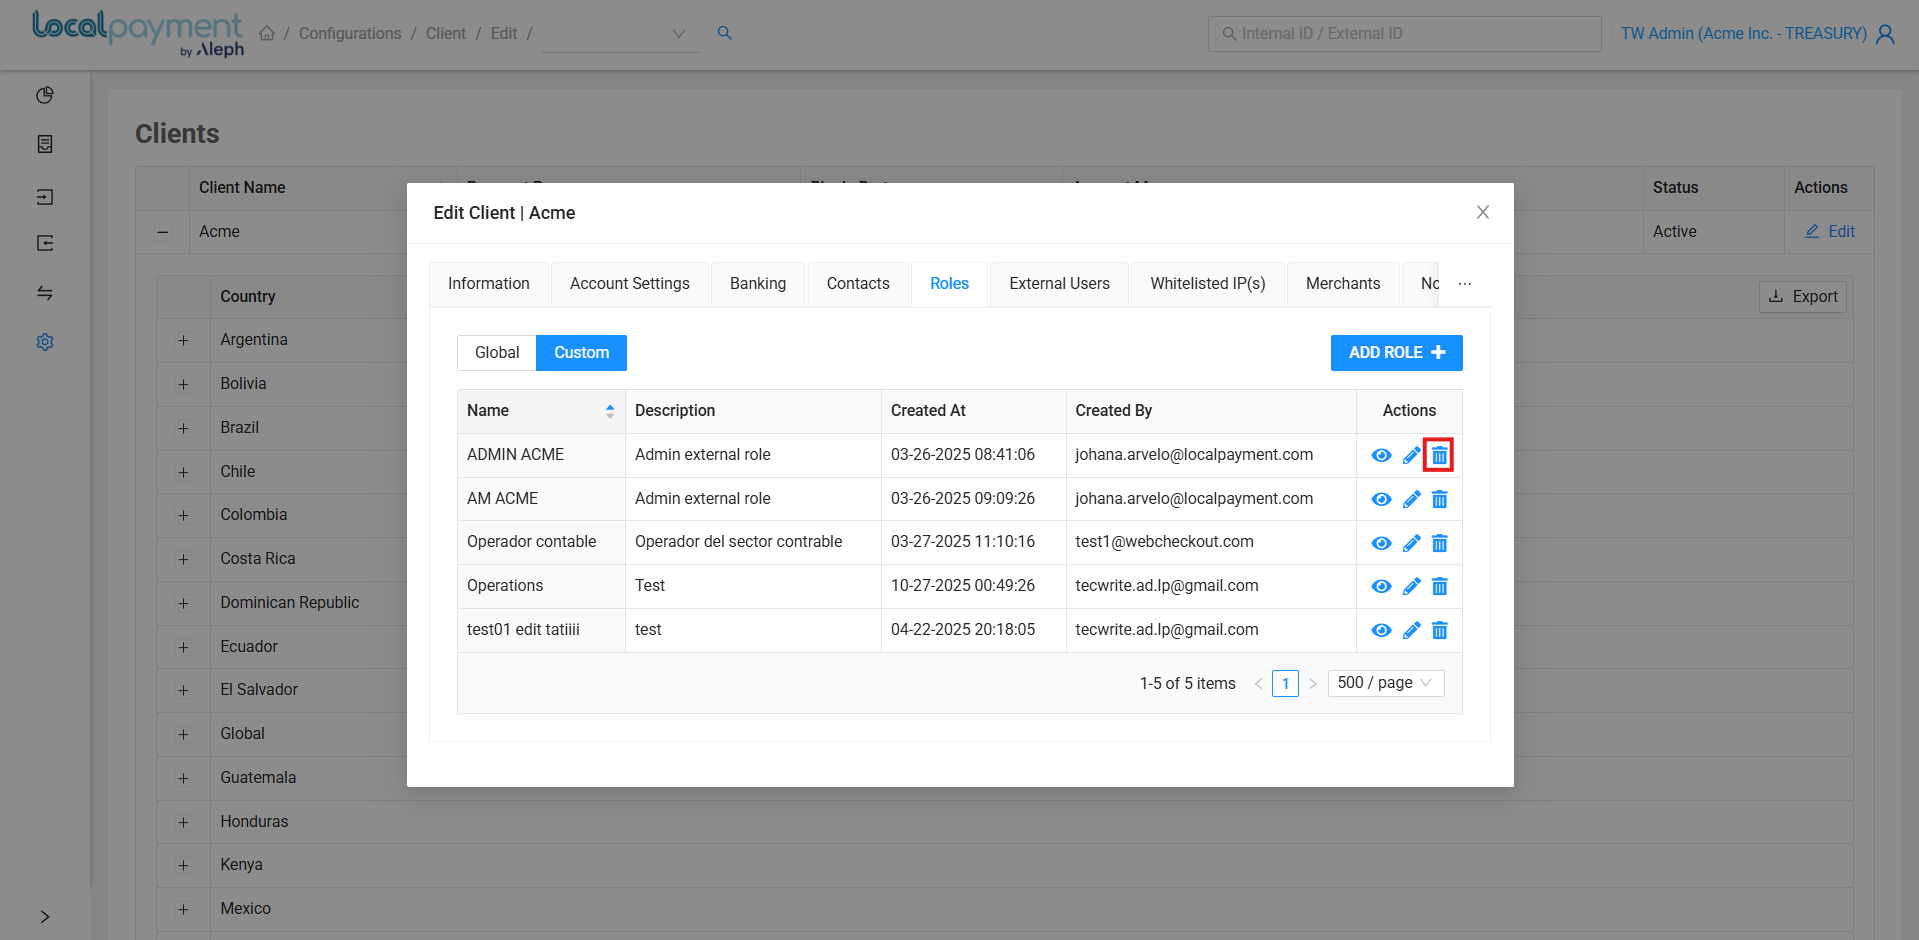Go to the Banking tab
Screen dimensions: 1919x940
point(758,284)
